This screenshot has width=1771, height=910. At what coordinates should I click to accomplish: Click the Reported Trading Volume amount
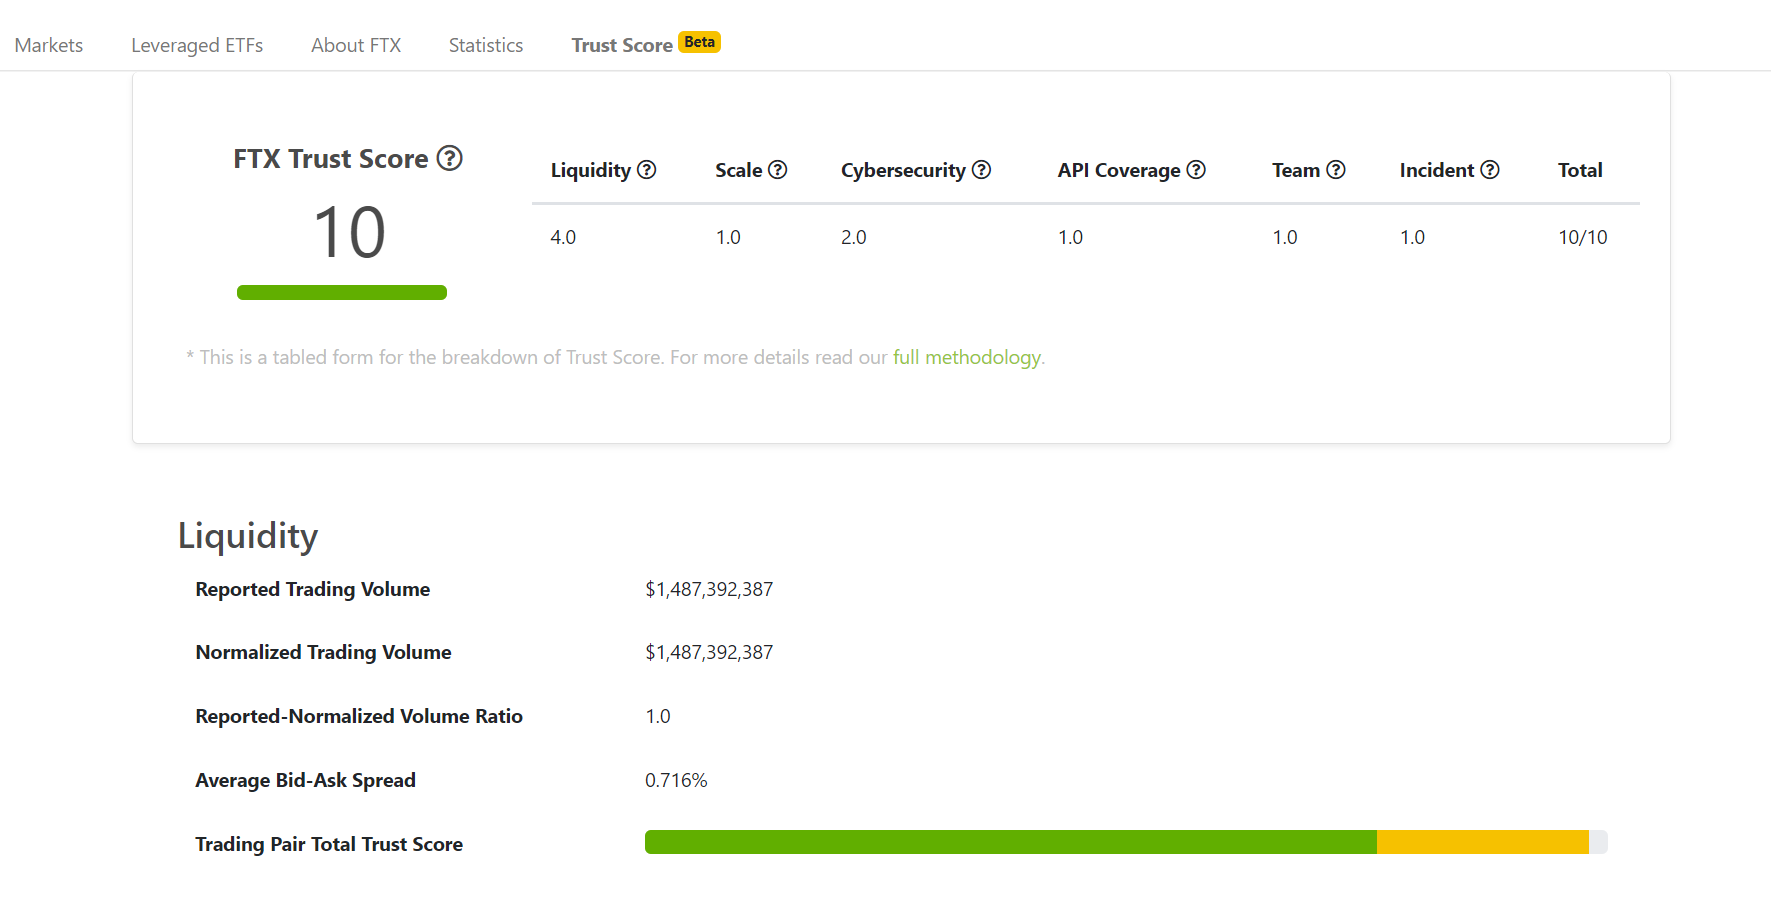(709, 589)
